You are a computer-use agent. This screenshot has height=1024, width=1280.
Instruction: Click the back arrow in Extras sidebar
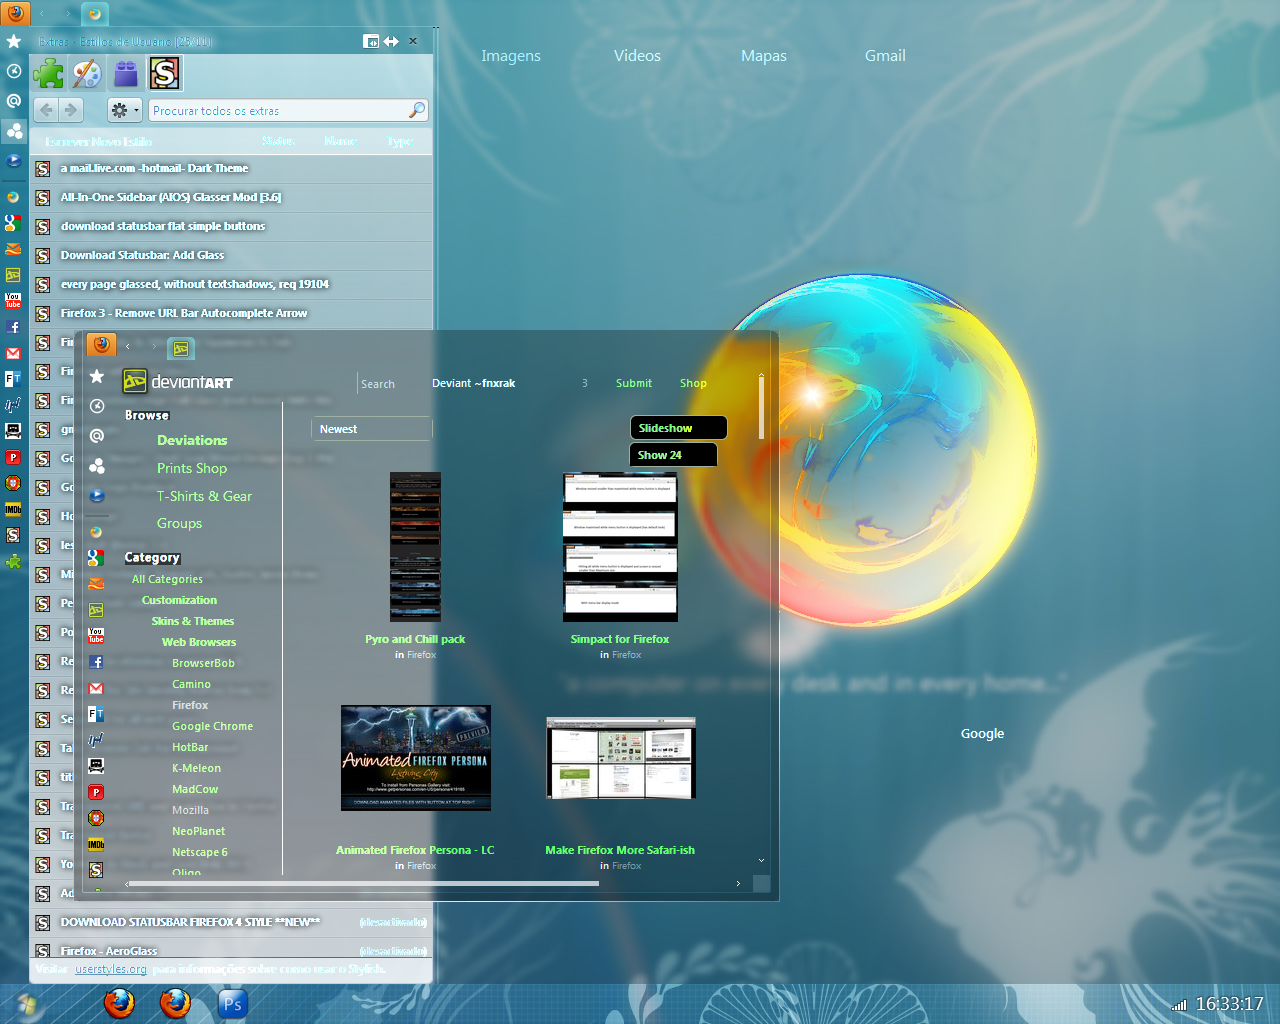click(x=46, y=110)
